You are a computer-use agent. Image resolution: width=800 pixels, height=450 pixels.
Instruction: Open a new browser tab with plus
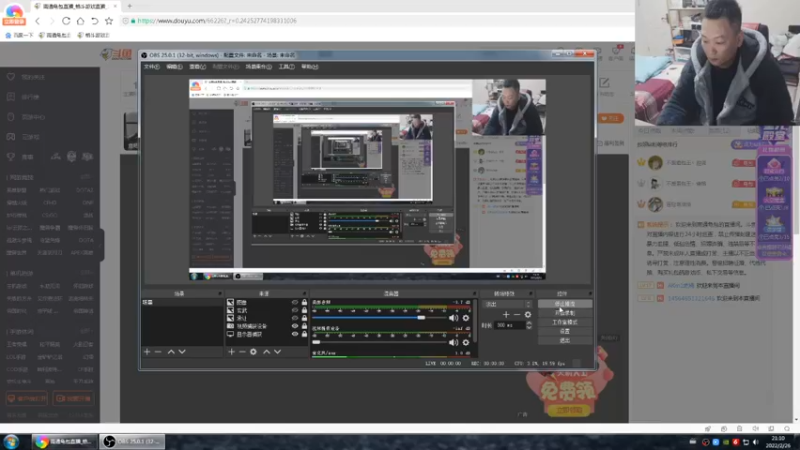130,6
